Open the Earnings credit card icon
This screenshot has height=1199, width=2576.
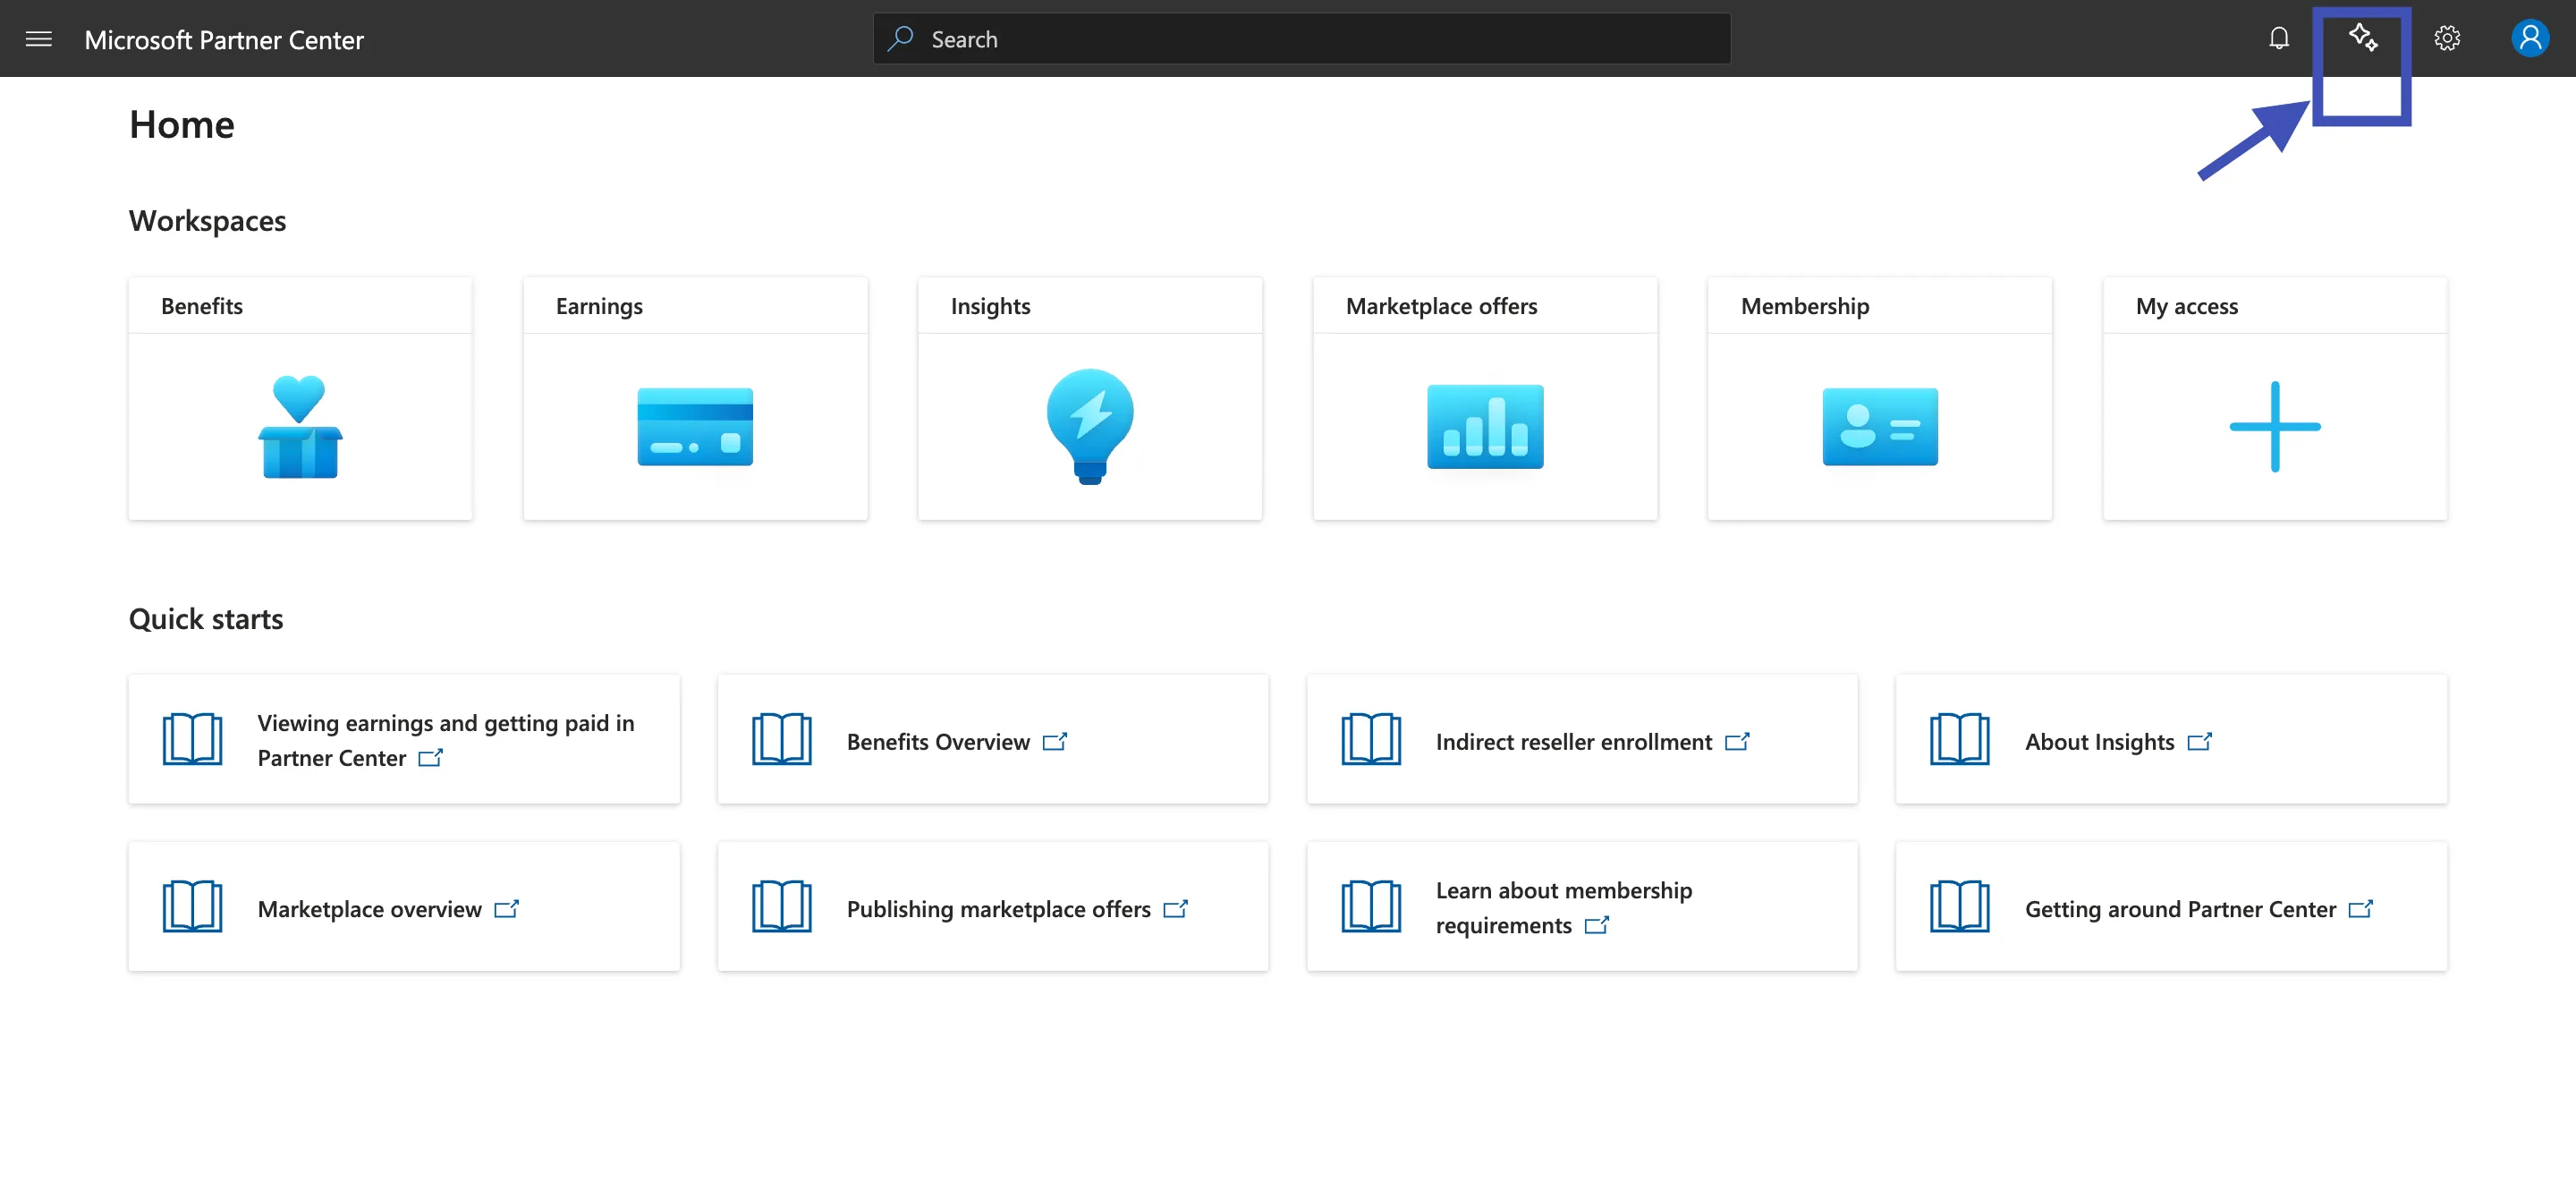695,426
